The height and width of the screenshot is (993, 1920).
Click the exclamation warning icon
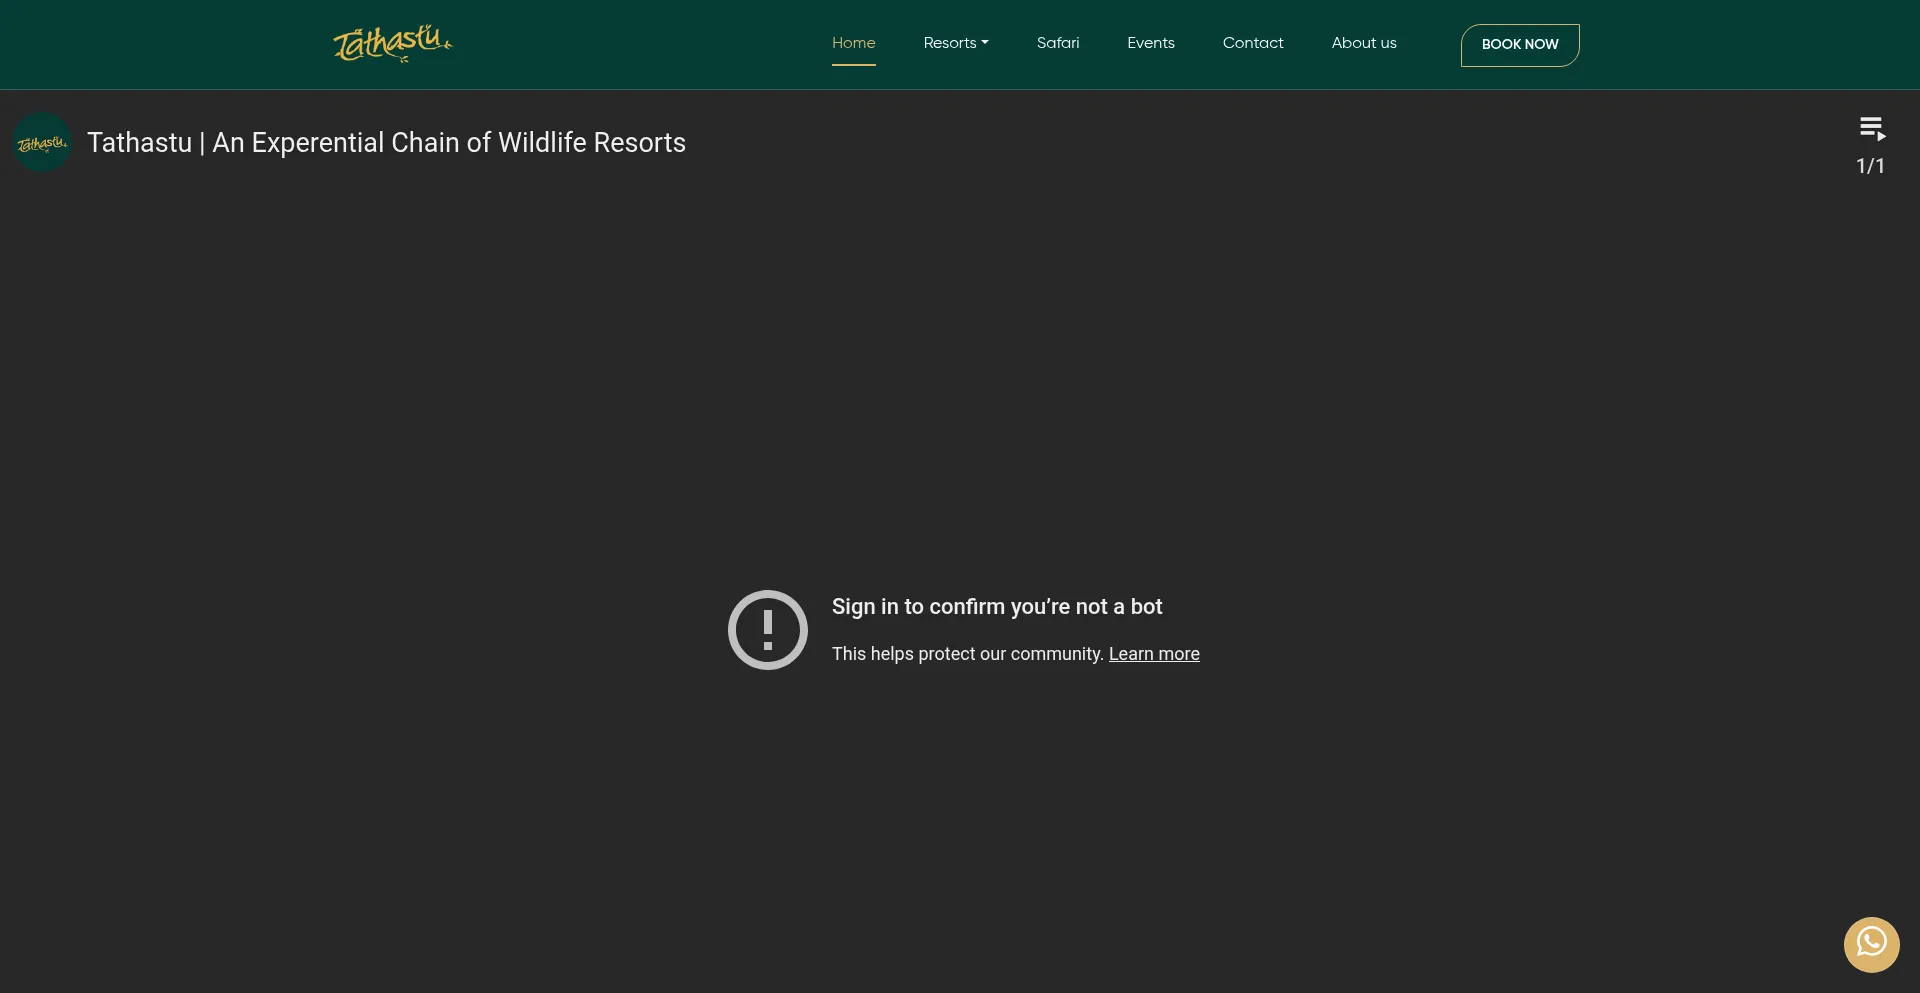(x=767, y=630)
